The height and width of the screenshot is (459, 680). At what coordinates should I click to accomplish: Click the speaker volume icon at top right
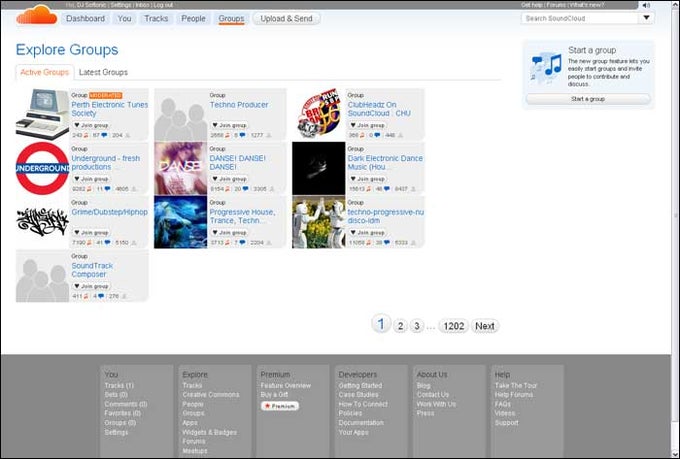pyautogui.click(x=646, y=5)
